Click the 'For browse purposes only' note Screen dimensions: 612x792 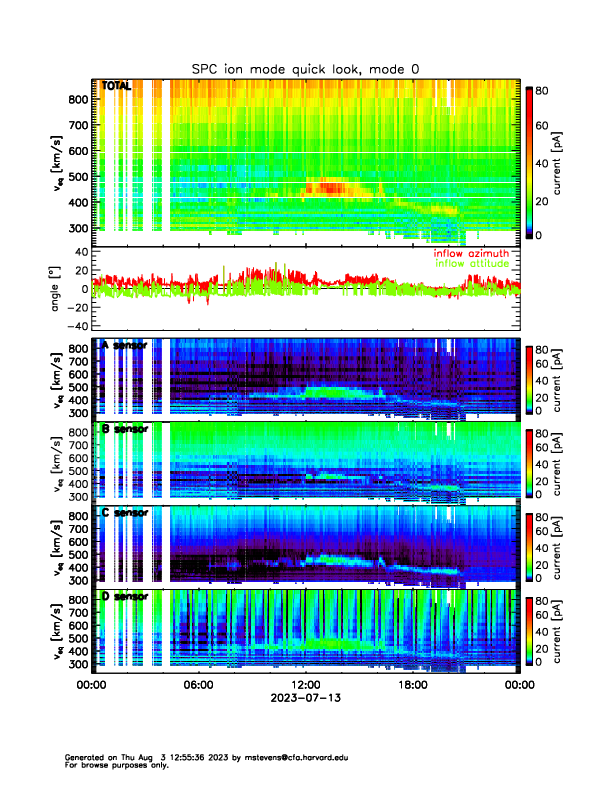pos(110,765)
